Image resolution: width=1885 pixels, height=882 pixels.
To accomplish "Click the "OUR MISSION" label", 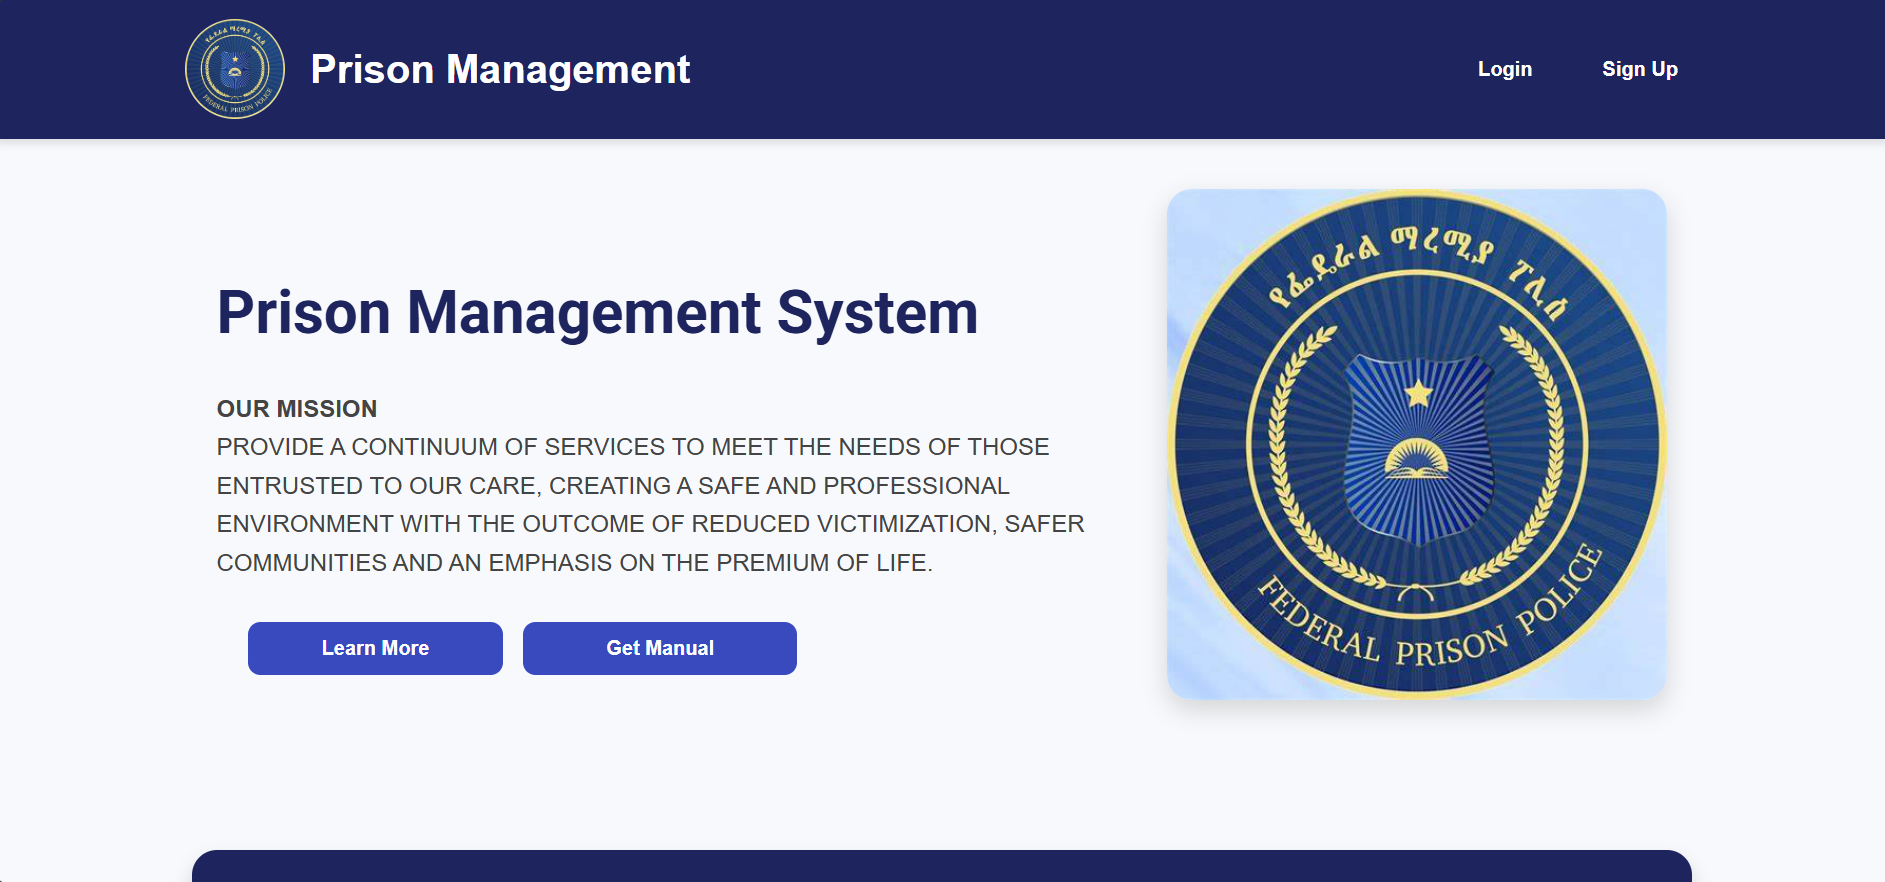I will (x=297, y=409).
